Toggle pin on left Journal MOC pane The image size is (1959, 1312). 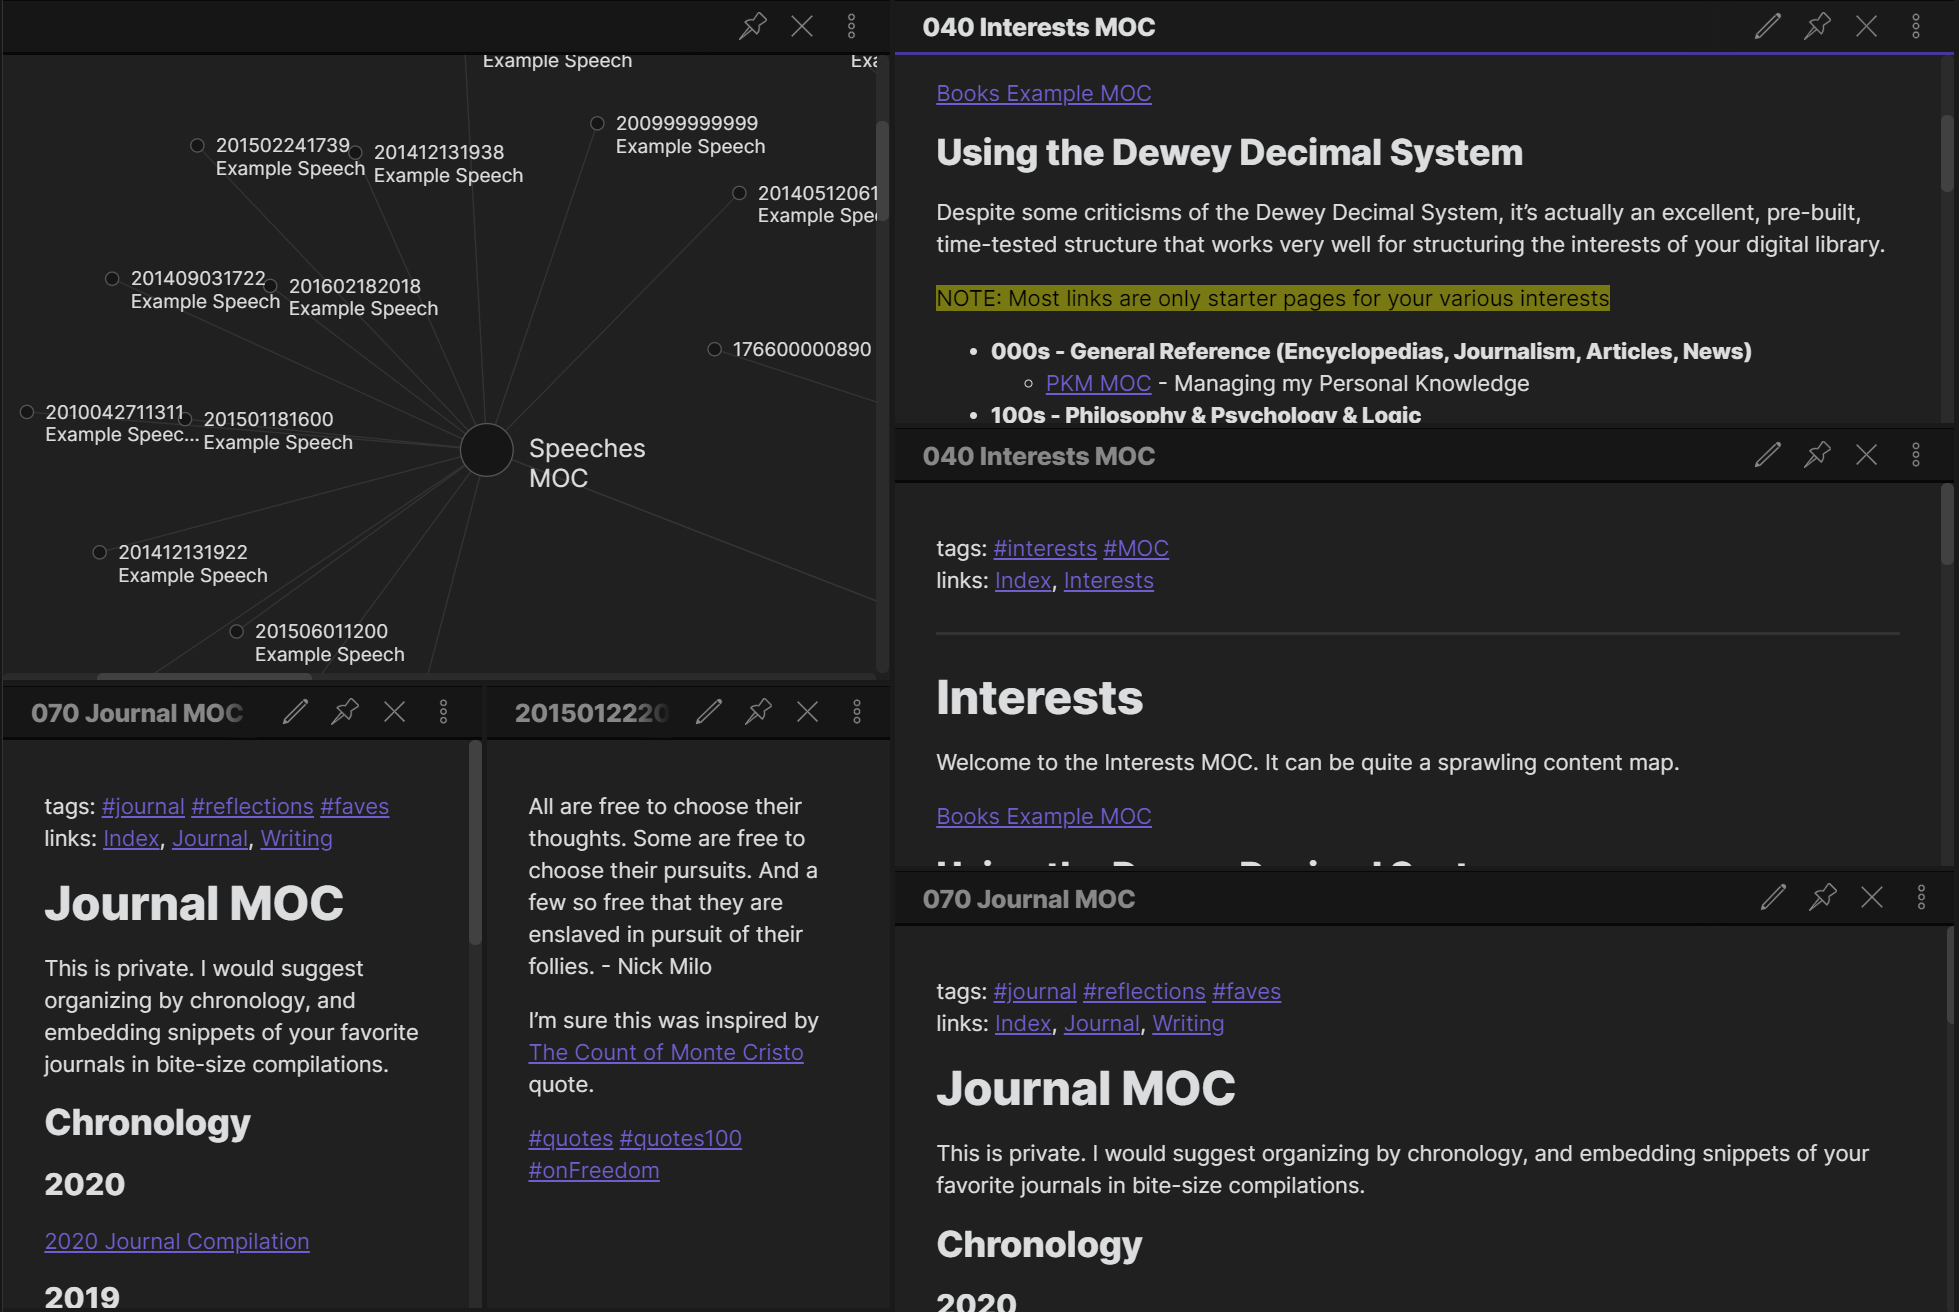point(345,712)
